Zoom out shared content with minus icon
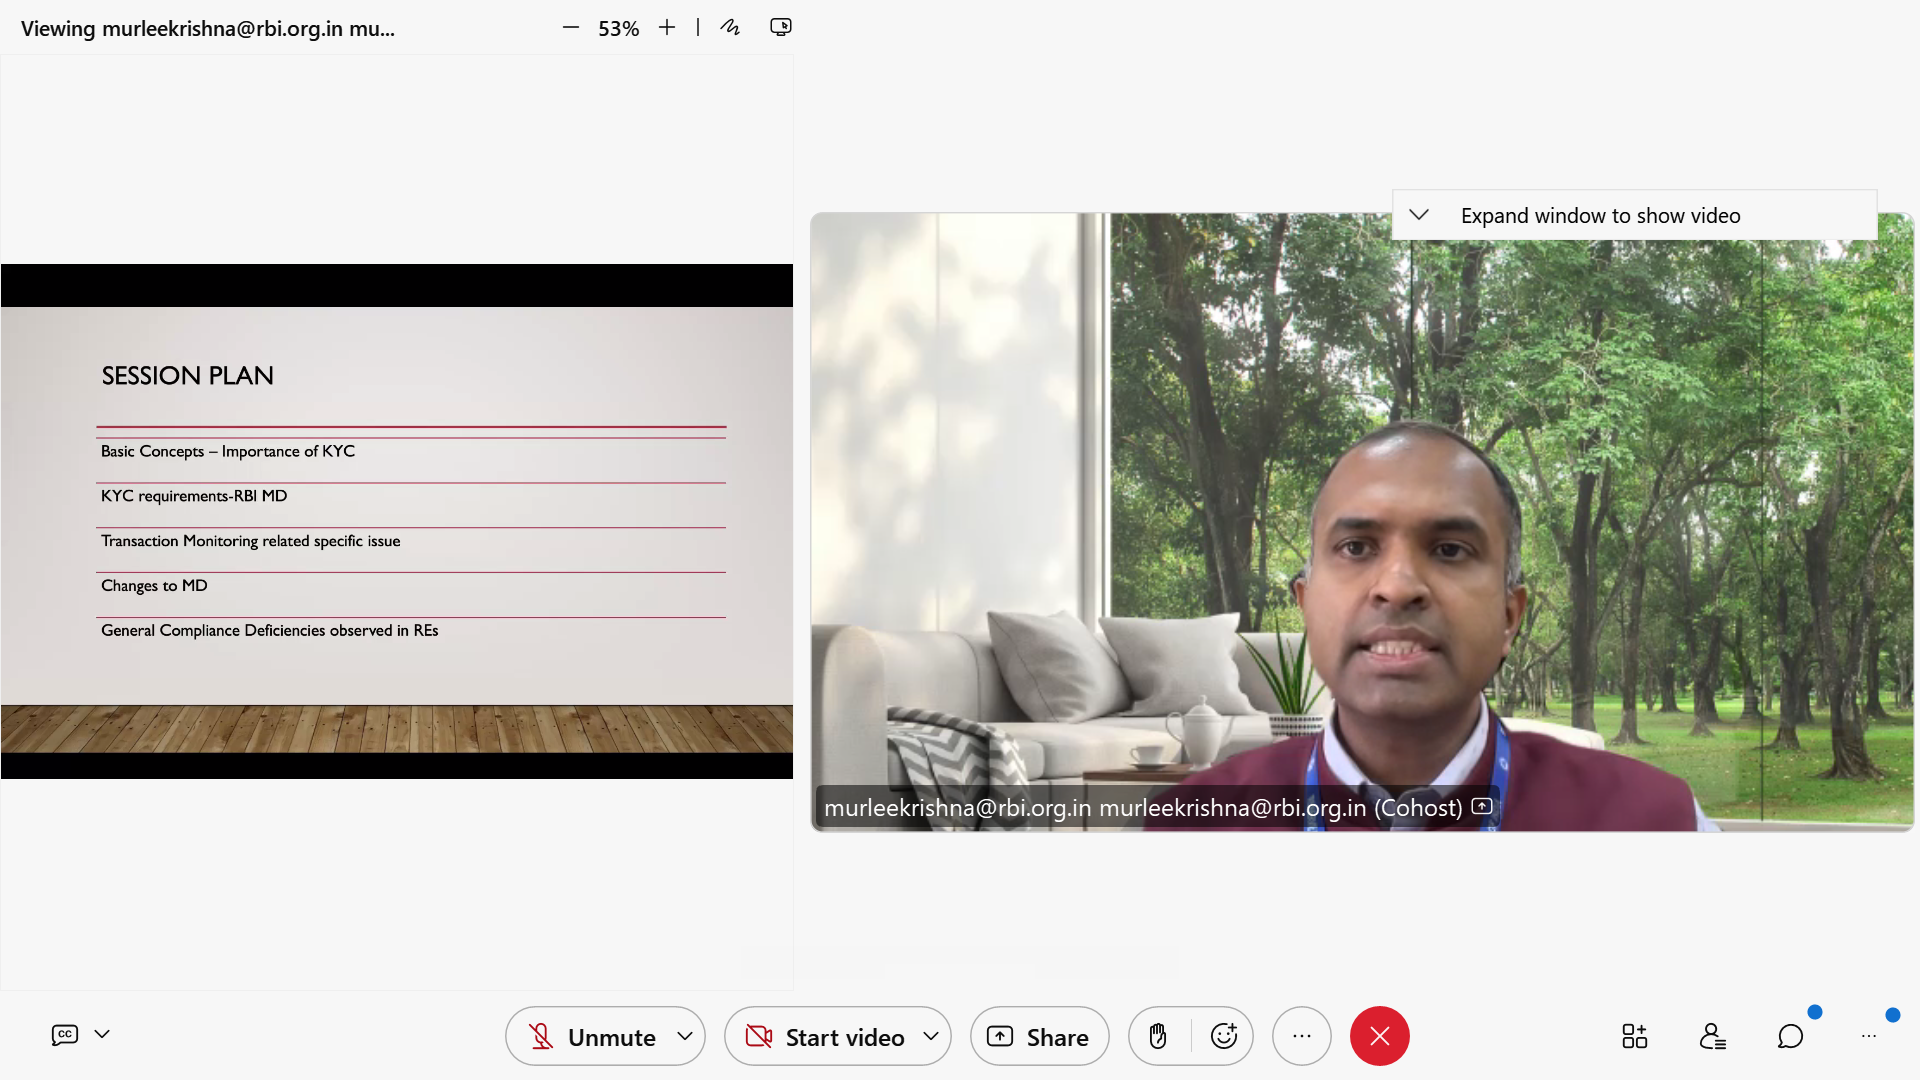Screen dimensions: 1920x1080 click(x=571, y=28)
